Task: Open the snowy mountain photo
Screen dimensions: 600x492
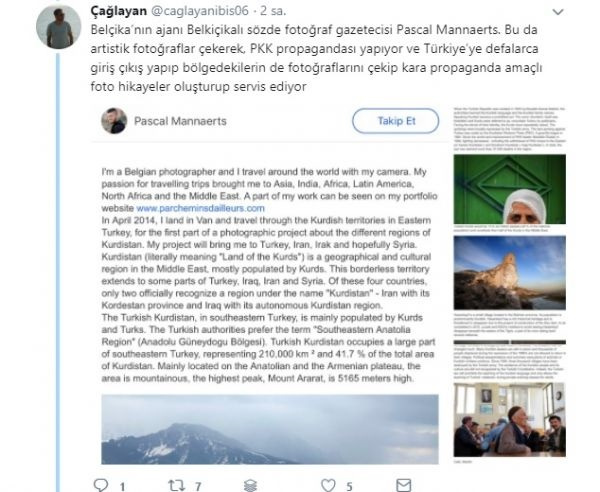Action: [x=270, y=429]
